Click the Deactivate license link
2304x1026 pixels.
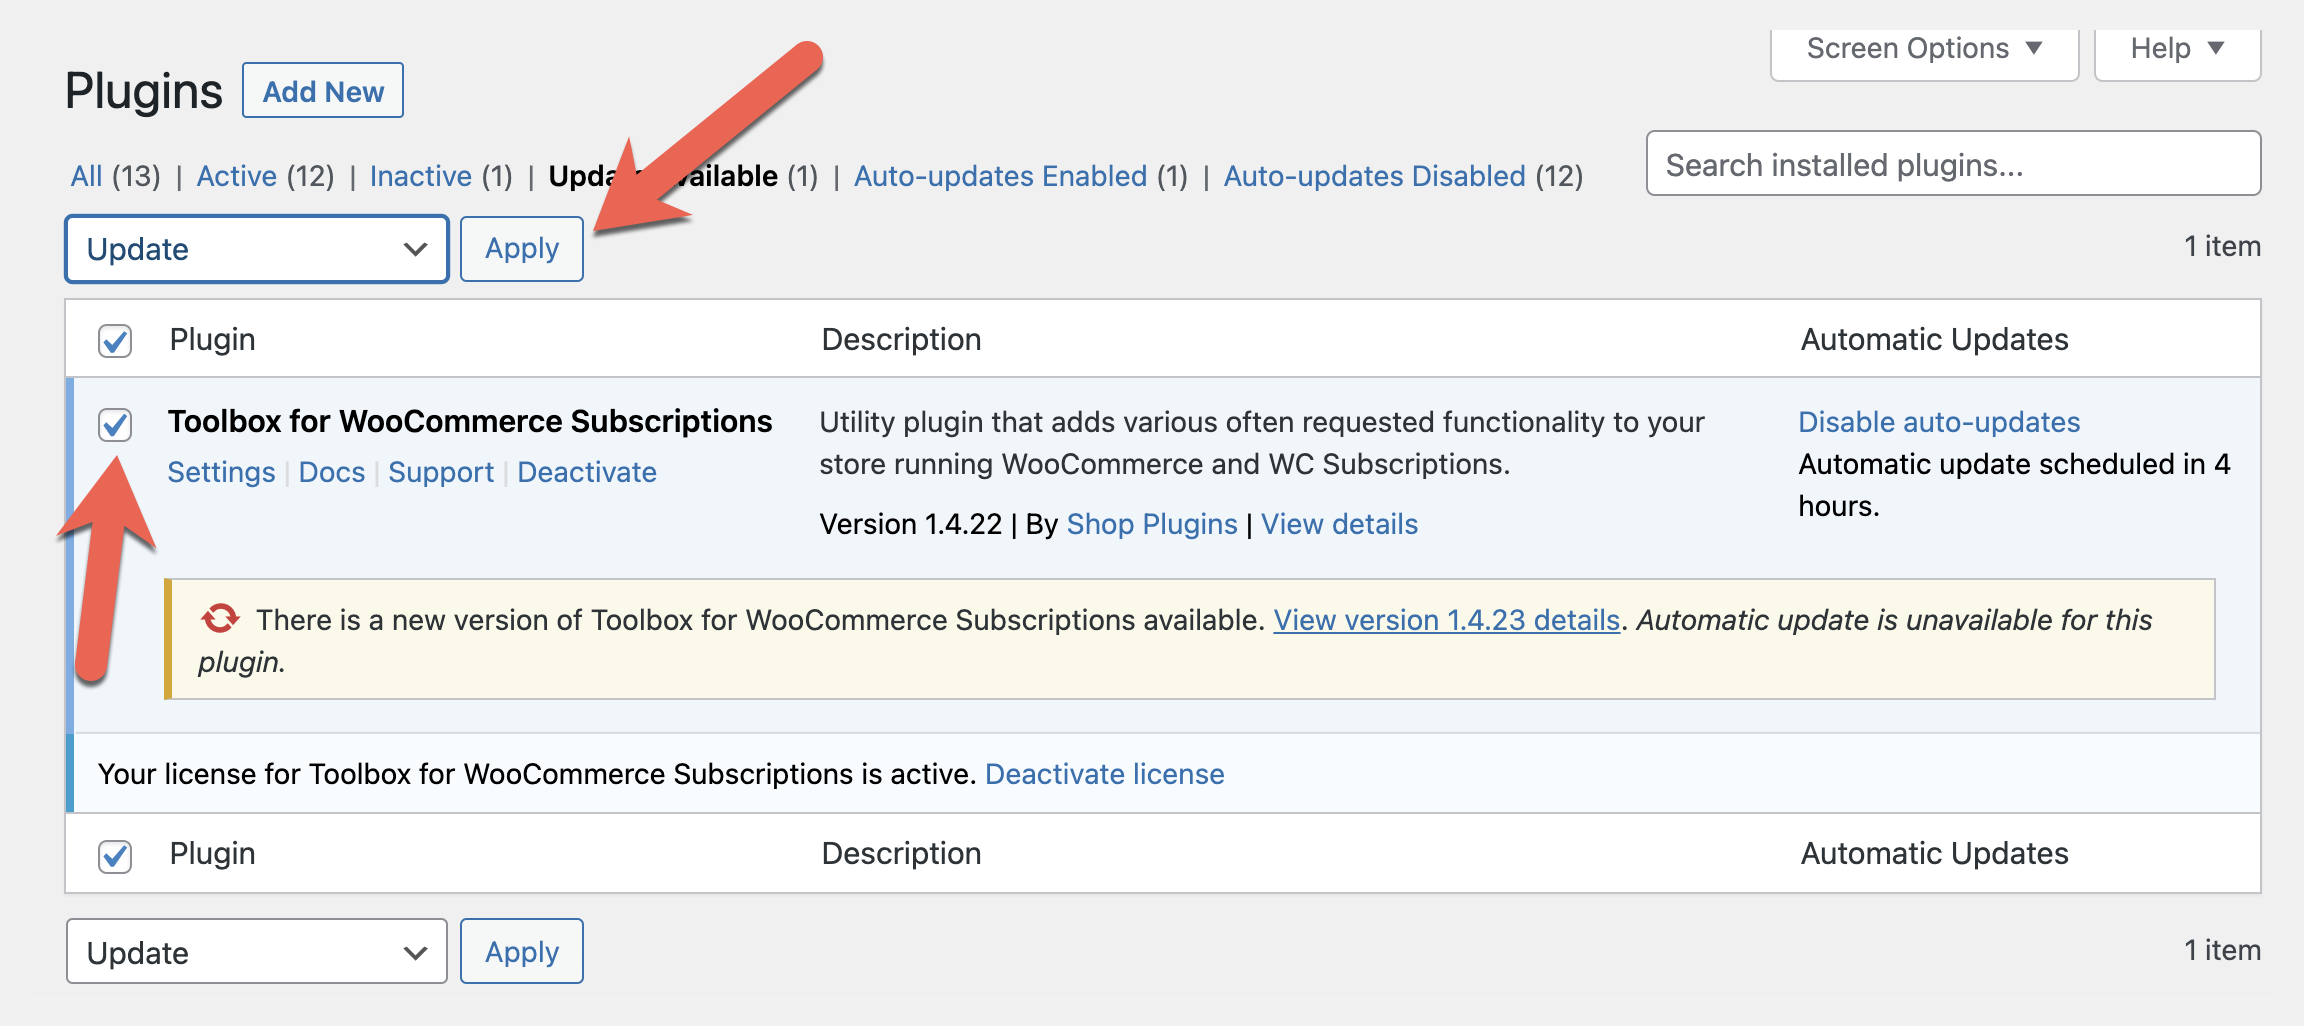[1104, 774]
